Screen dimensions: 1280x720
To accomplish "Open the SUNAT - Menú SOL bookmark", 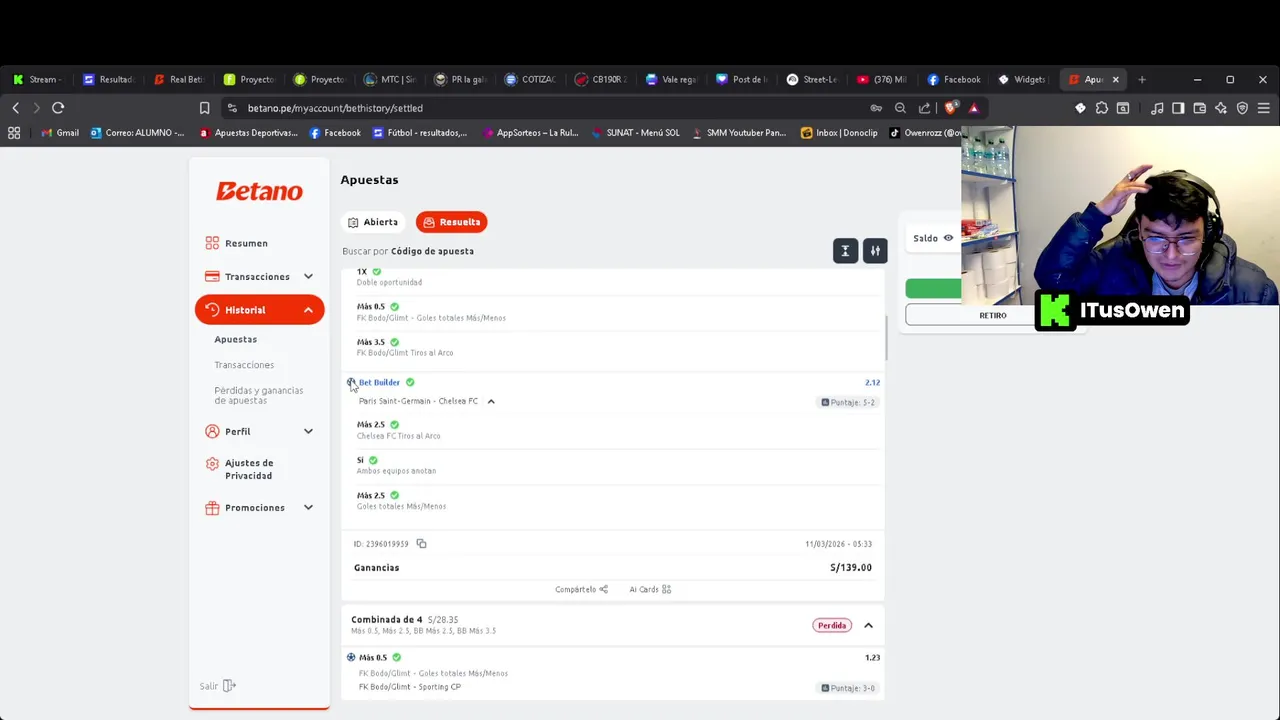I will [x=635, y=133].
